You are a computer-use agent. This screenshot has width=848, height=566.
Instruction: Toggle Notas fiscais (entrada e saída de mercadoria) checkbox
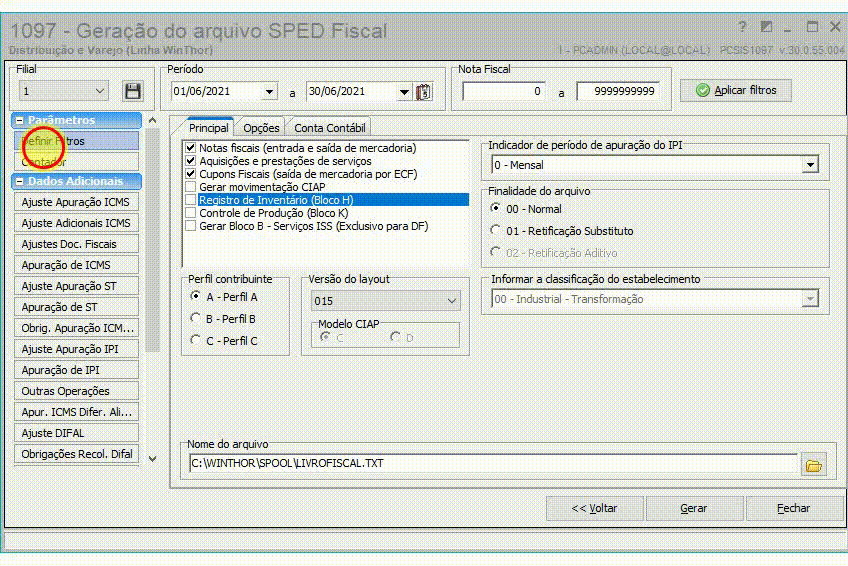[x=190, y=148]
